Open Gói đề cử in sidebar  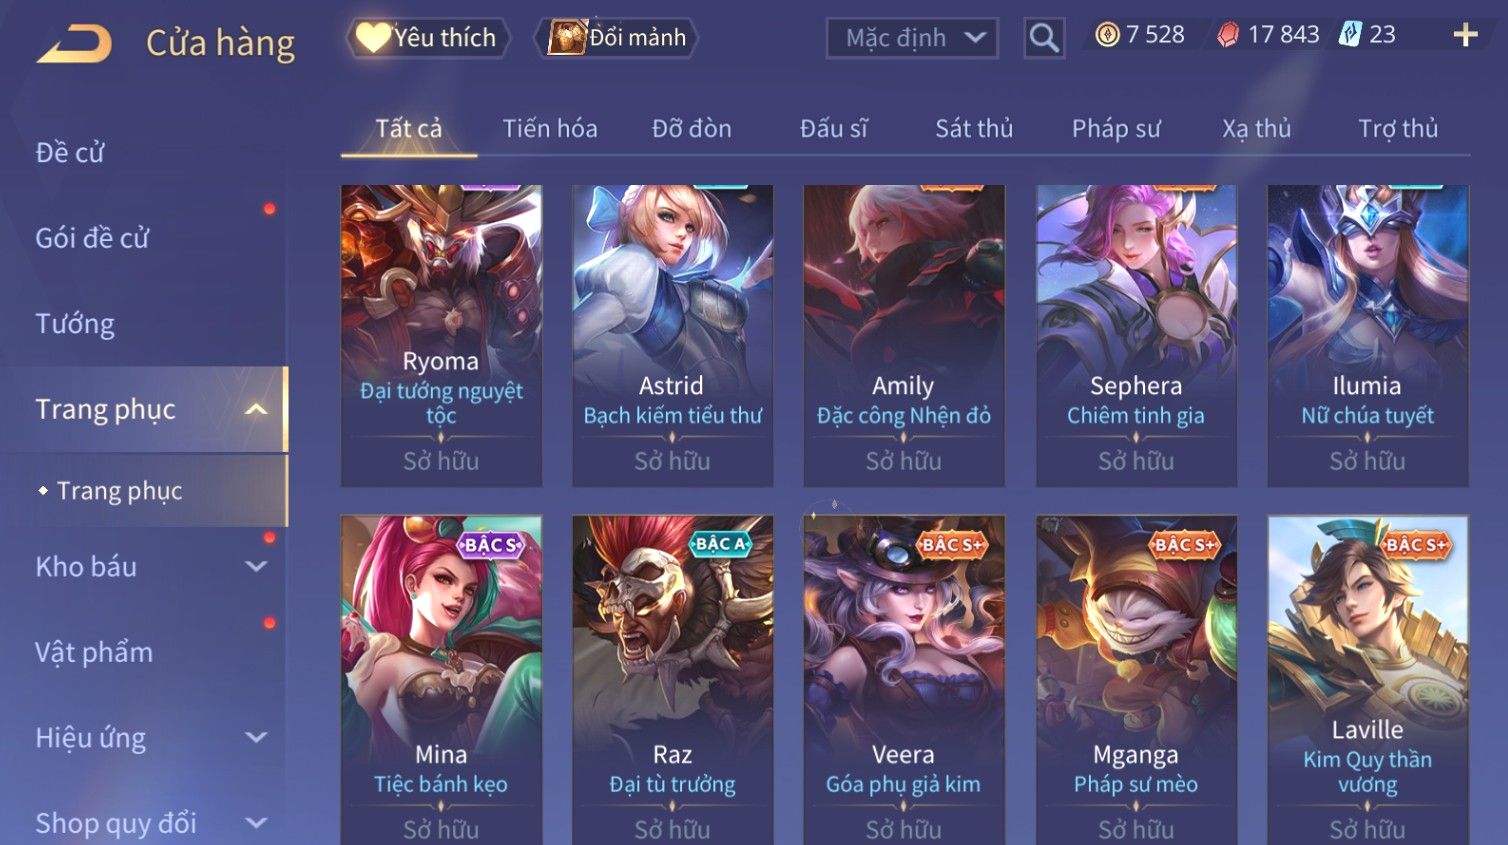[92, 238]
